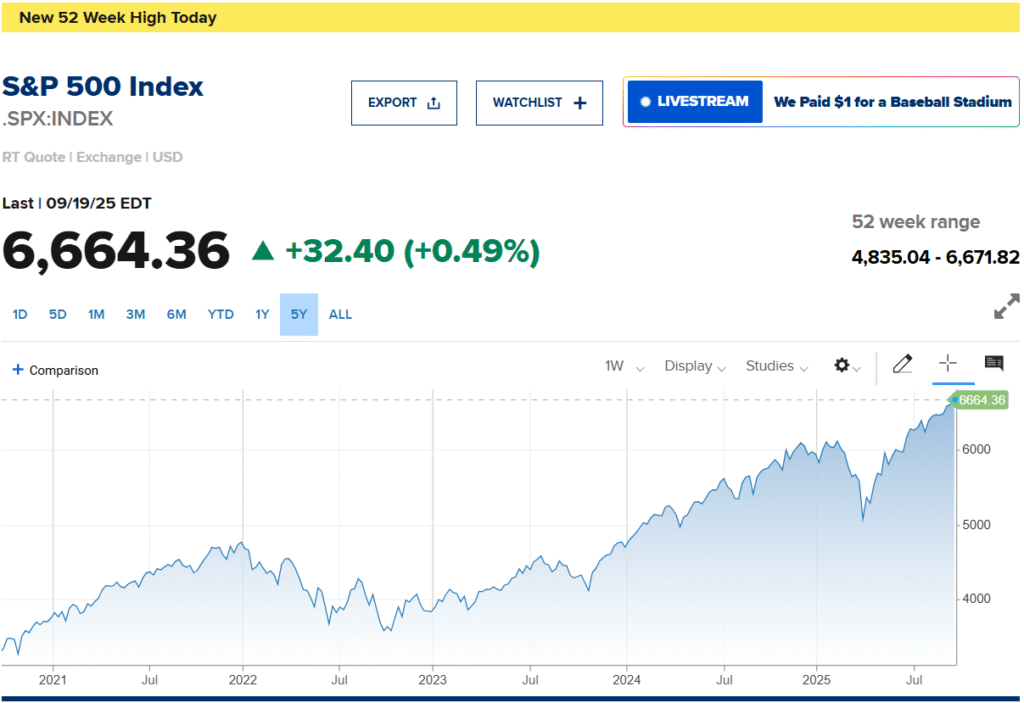Open the chart comments icon
This screenshot has width=1024, height=703.
point(994,364)
